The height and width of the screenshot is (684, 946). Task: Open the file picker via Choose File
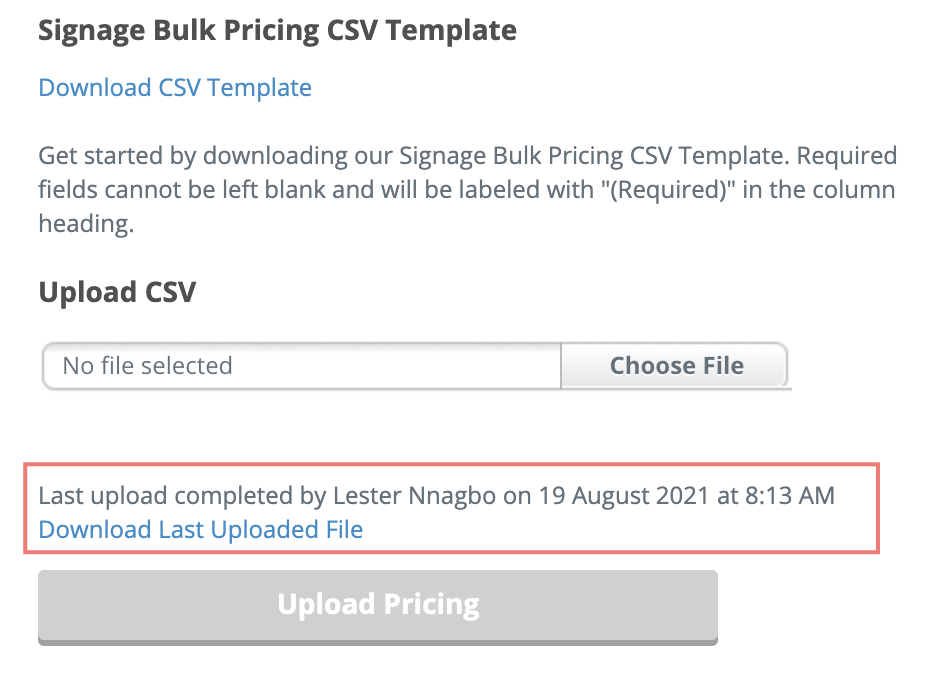674,365
